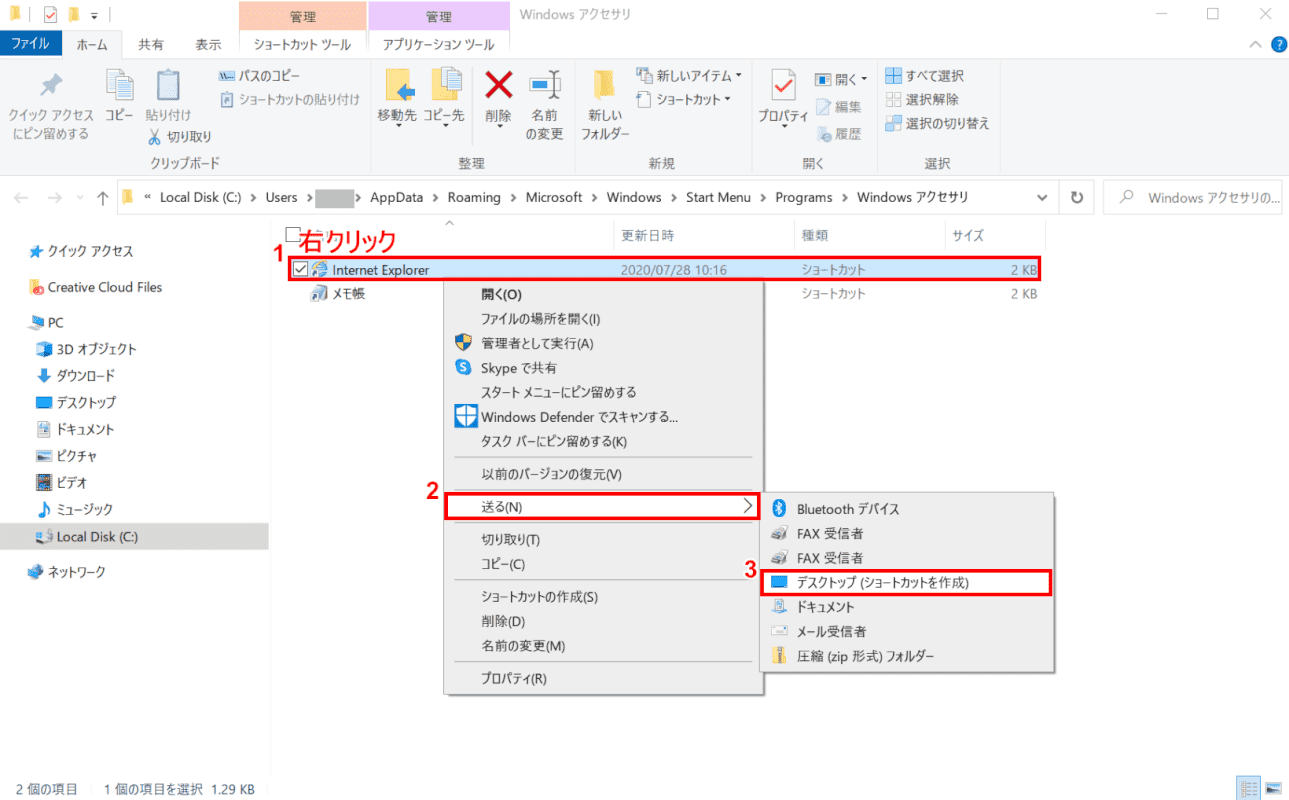Switch to the large icons view button
Viewport: 1289px width, 800px height.
point(1273,787)
